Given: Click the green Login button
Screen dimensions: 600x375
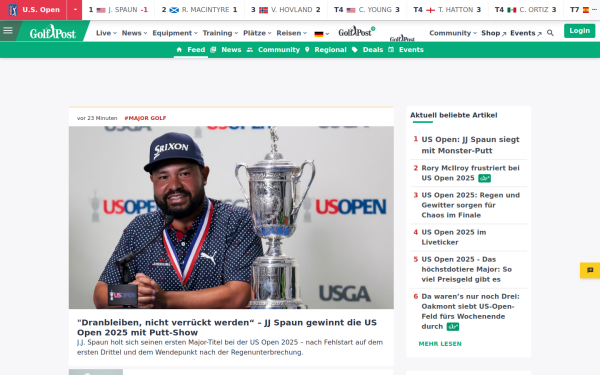Looking at the screenshot, I should tap(579, 31).
